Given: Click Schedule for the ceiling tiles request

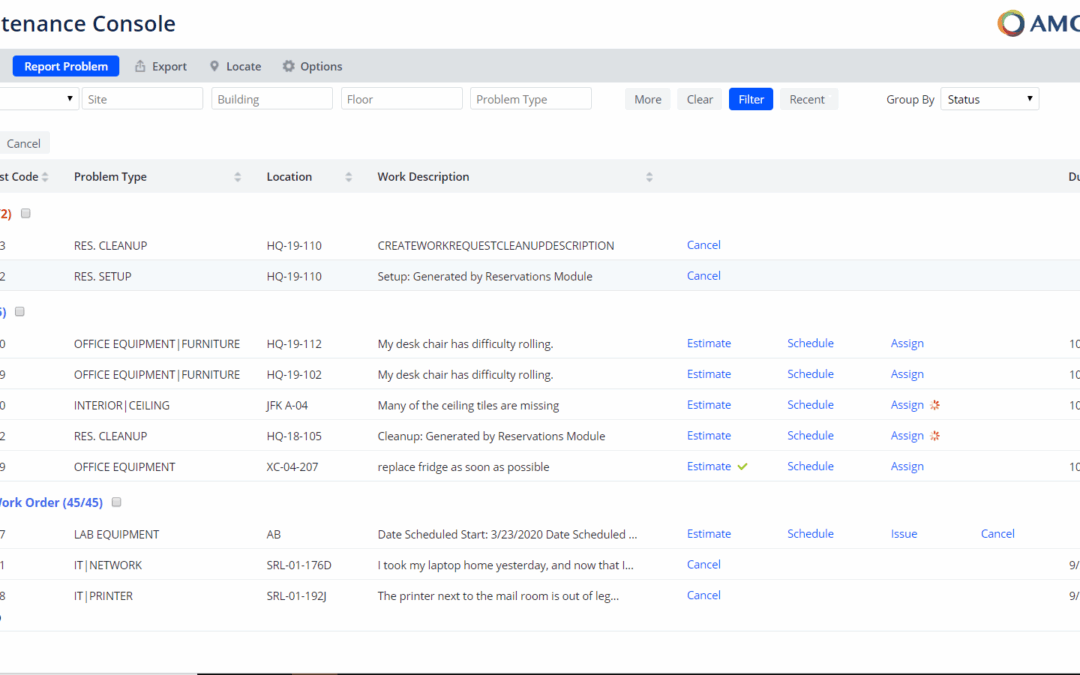Looking at the screenshot, I should click(x=810, y=405).
